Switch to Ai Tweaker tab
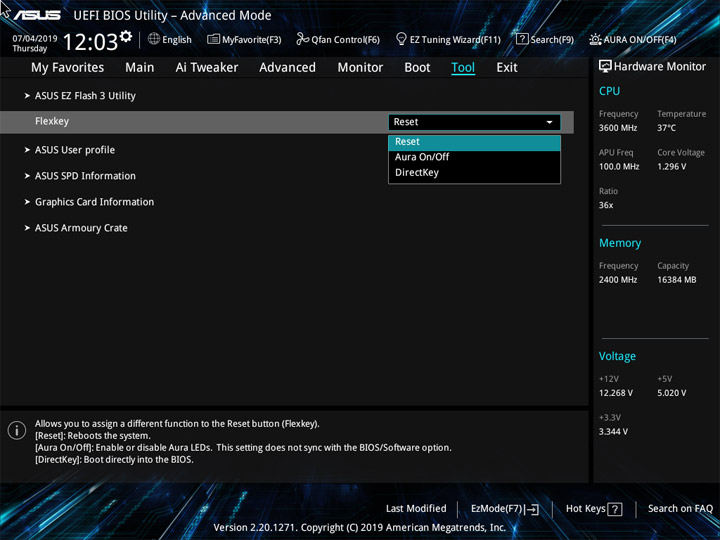720x540 pixels. click(x=207, y=68)
